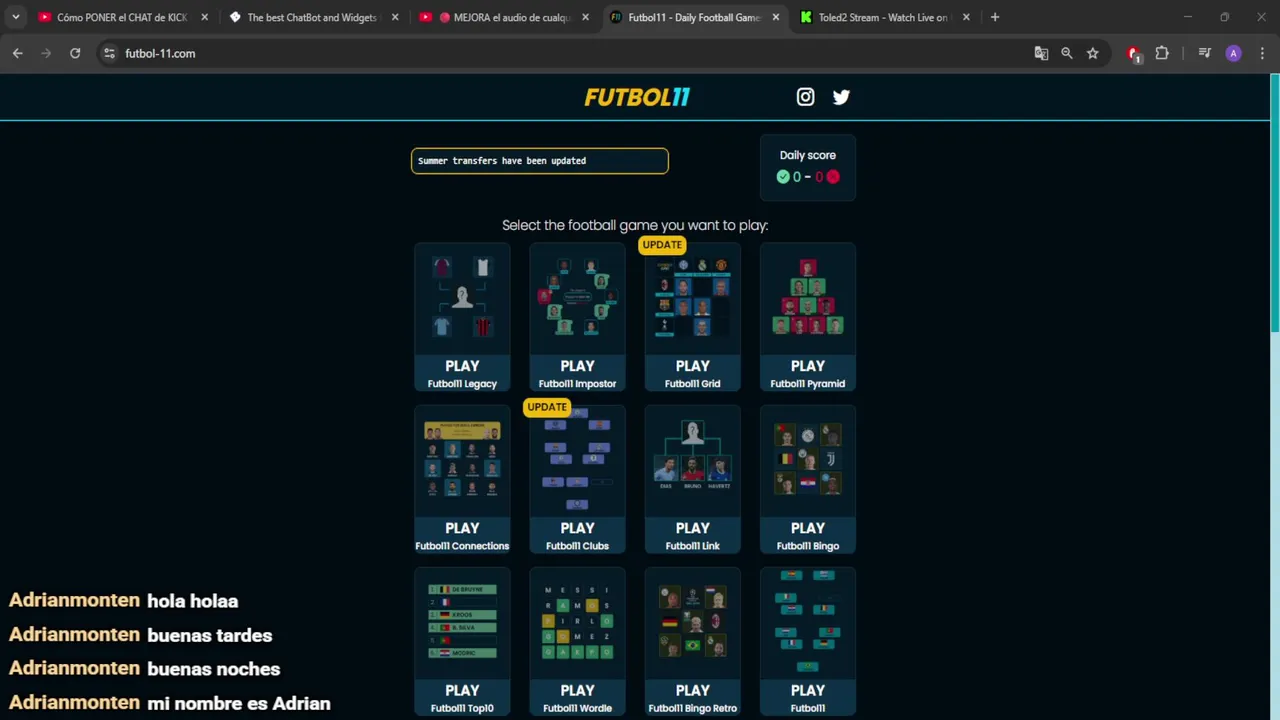The height and width of the screenshot is (720, 1280).
Task: Play Futbol11 Clubs
Action: coord(577,535)
